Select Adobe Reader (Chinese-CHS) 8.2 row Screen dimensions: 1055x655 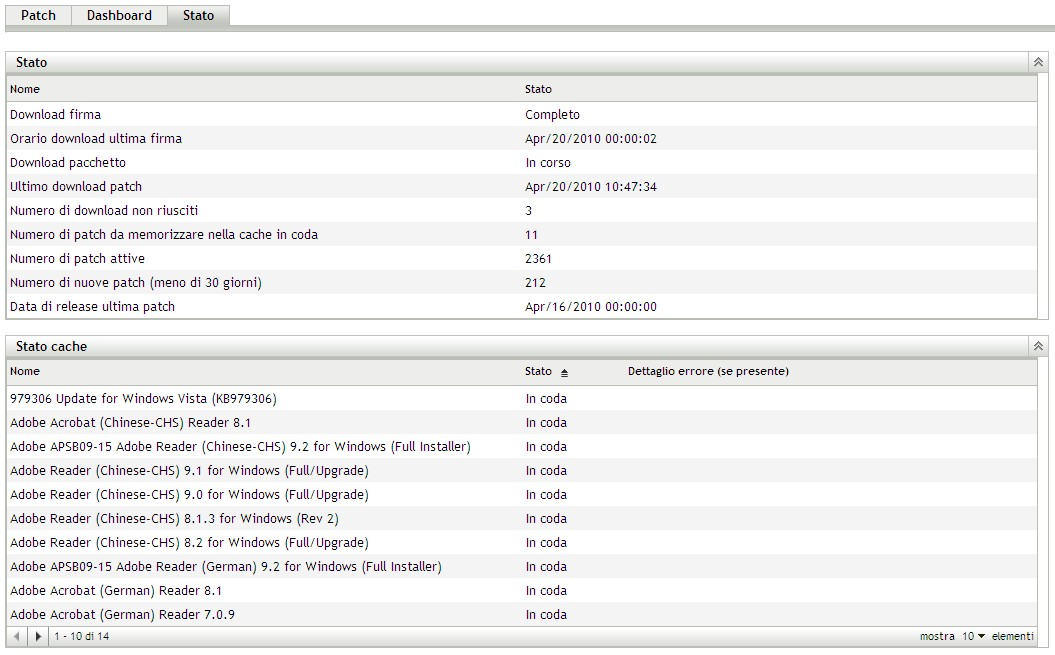coord(521,543)
